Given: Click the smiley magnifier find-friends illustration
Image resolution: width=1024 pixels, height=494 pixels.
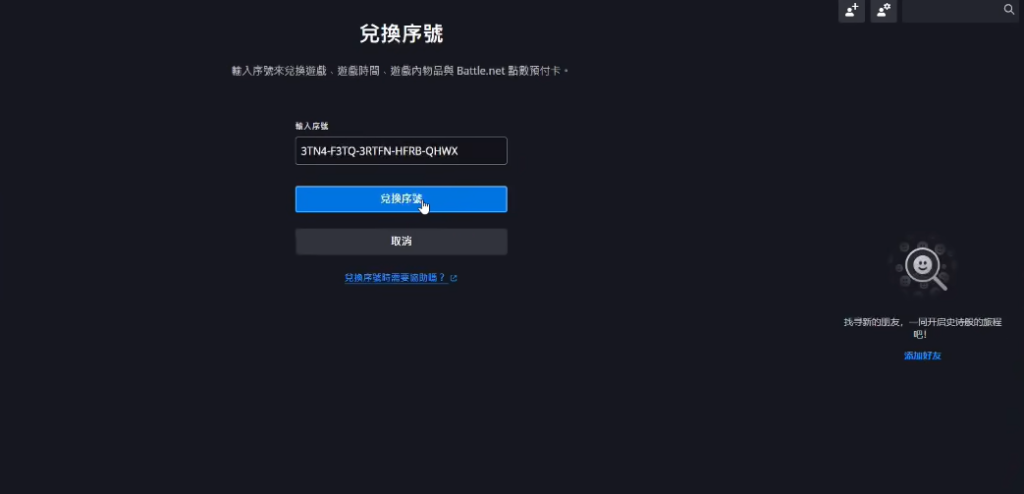Looking at the screenshot, I should click(923, 266).
